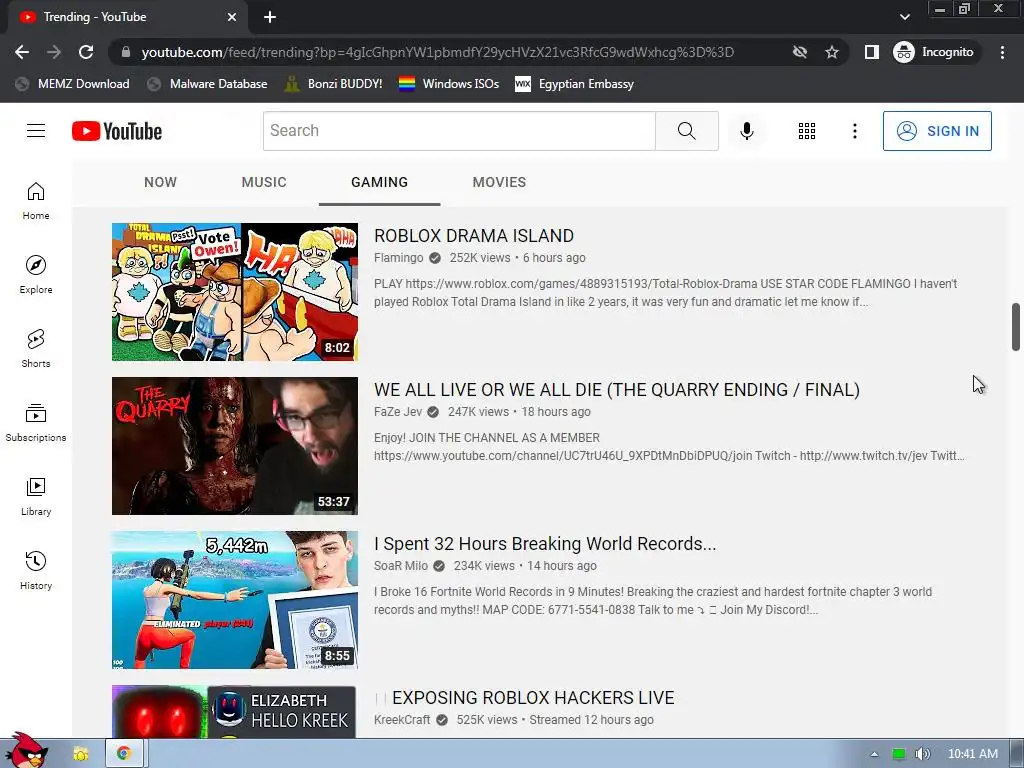Click the third-party cookies blocked eye icon
The image size is (1024, 768).
point(799,52)
